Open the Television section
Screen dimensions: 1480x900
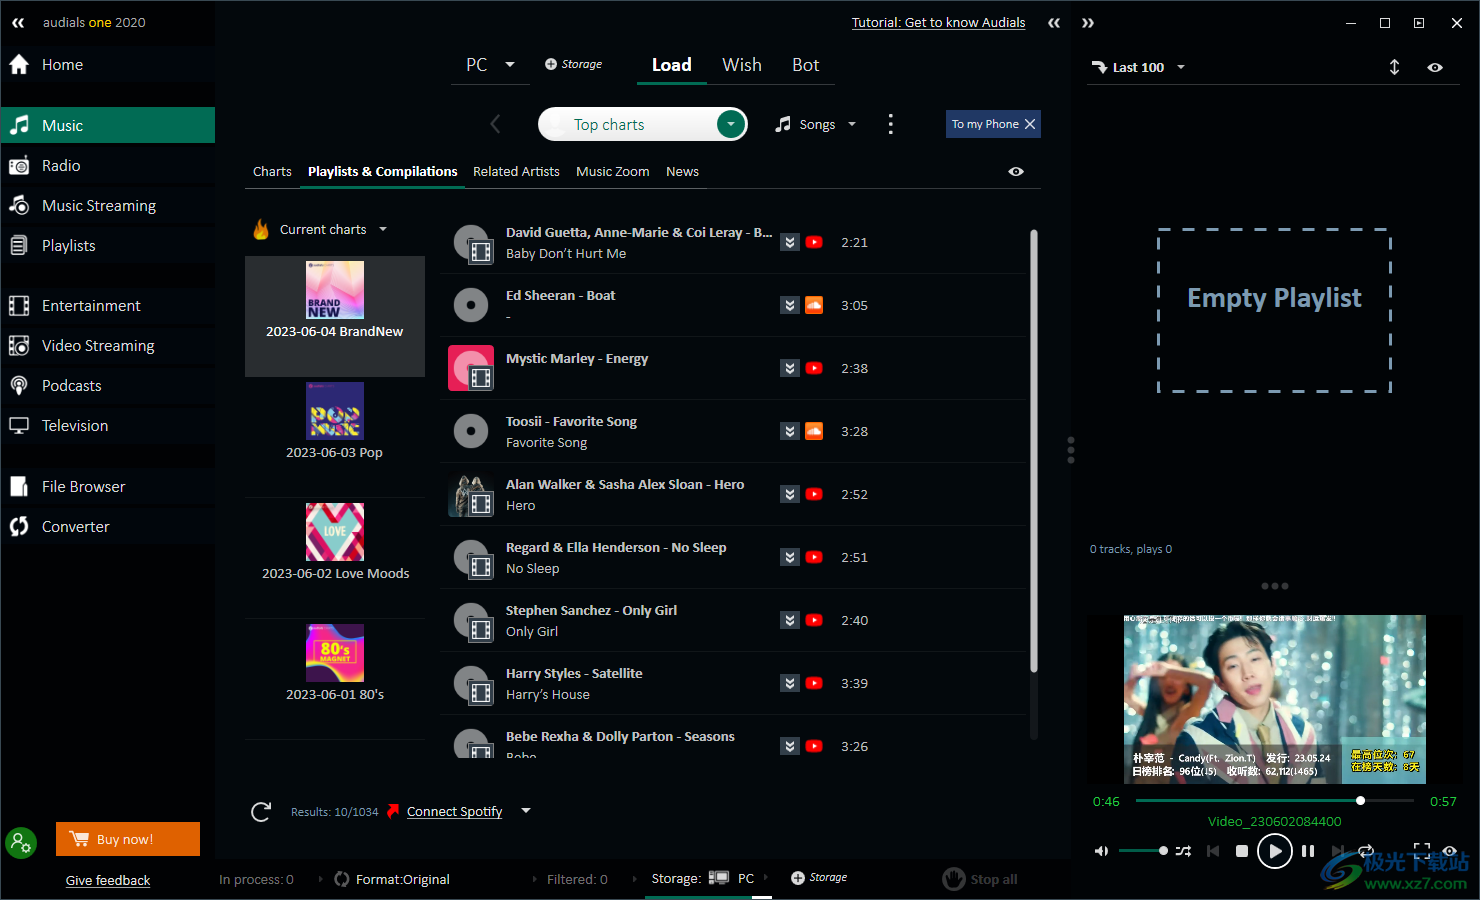tap(108, 426)
